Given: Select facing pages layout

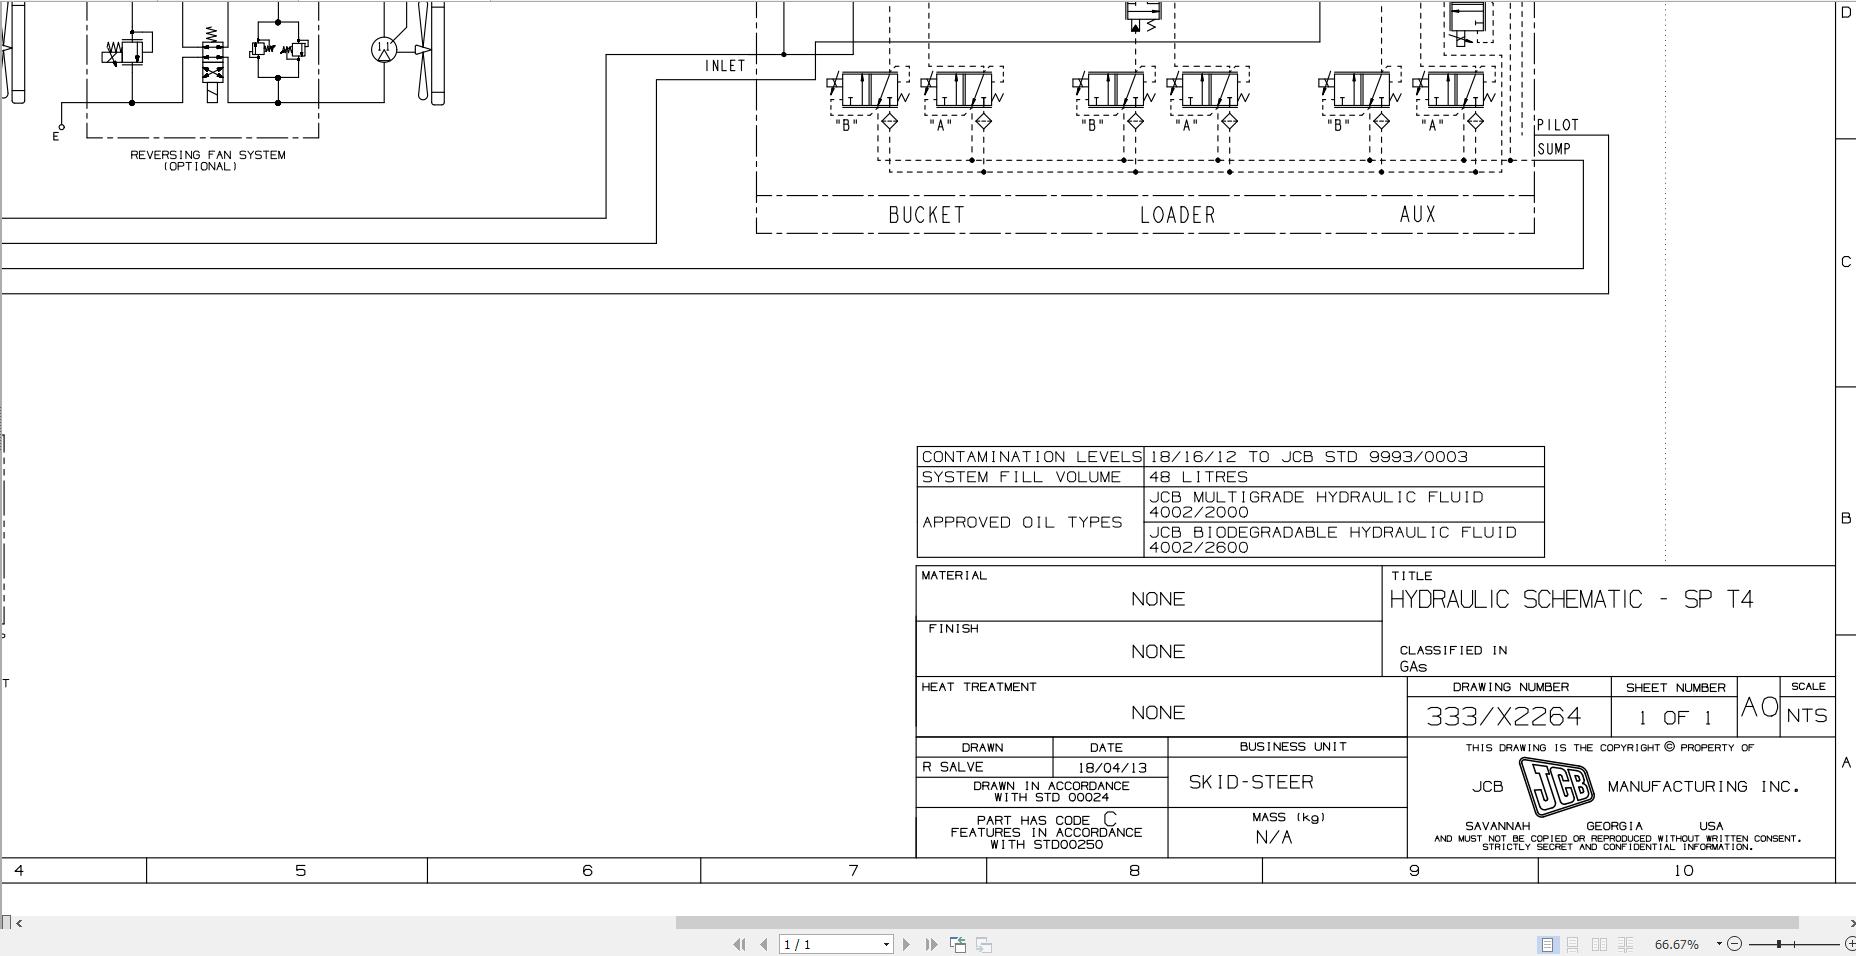Looking at the screenshot, I should pos(1599,944).
